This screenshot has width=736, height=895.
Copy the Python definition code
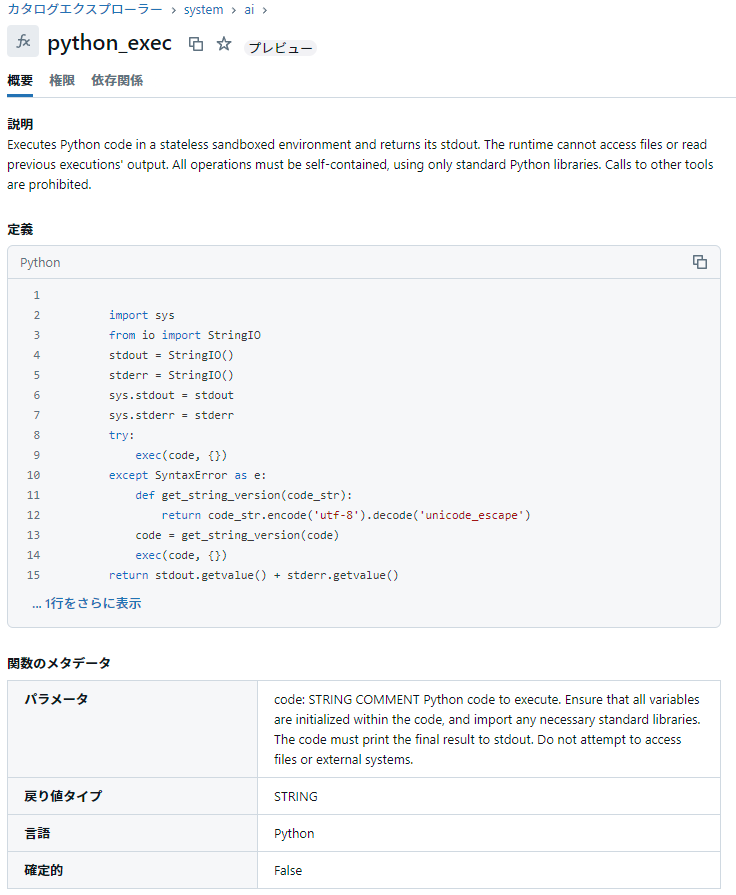[x=699, y=262]
